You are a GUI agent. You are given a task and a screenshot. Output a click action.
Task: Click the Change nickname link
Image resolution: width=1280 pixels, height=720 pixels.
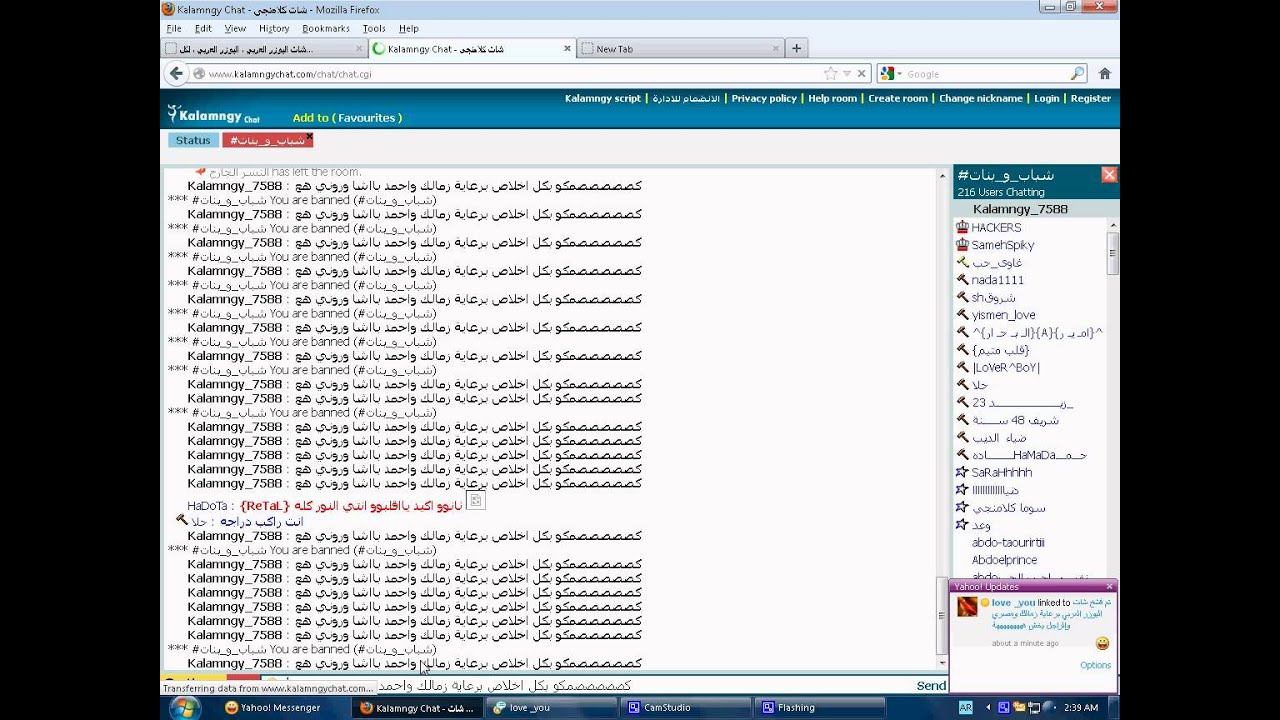coord(981,98)
